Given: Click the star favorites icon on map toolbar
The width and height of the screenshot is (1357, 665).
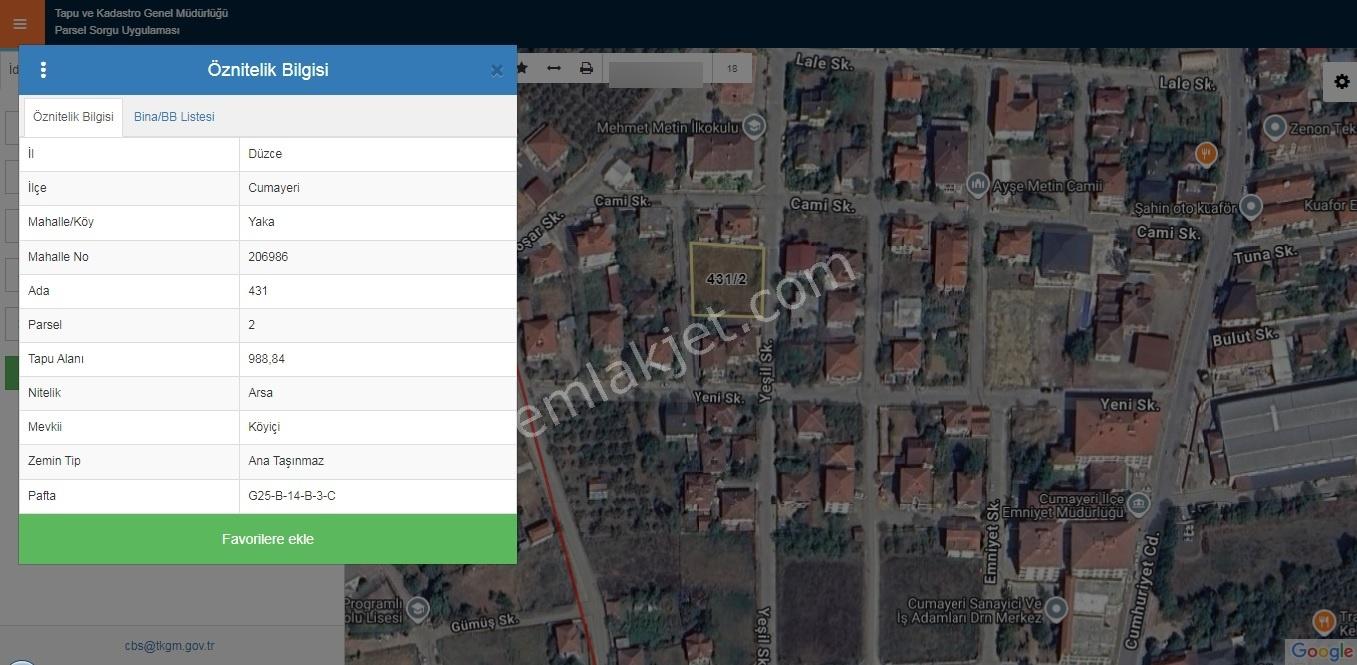Looking at the screenshot, I should click(521, 68).
